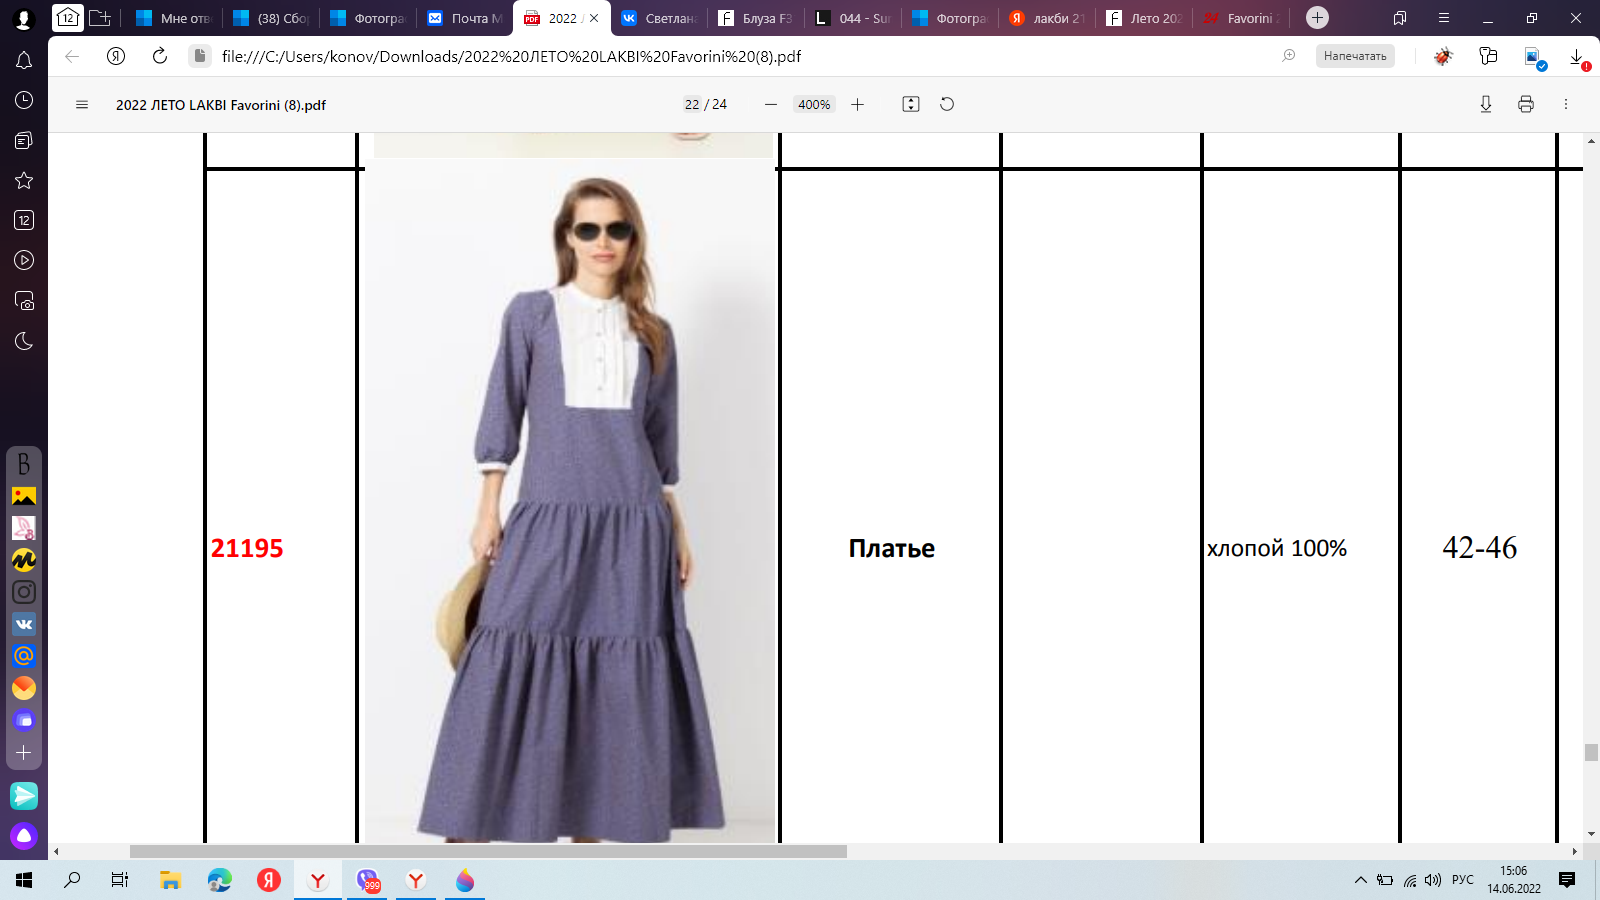Switch to the Лето 202 tab

tap(1143, 18)
